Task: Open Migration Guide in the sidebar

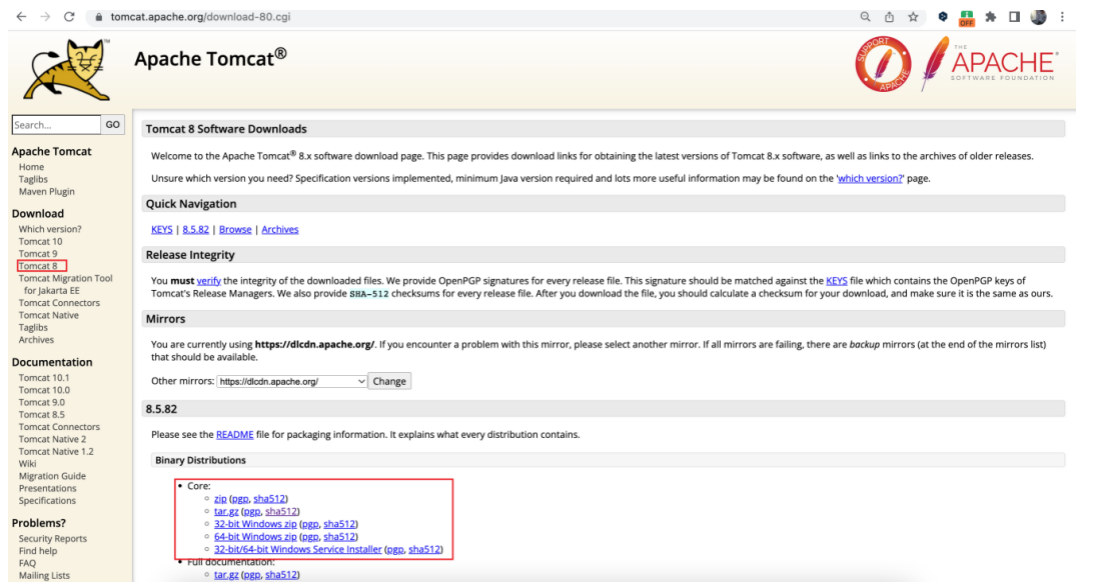Action: [x=52, y=476]
